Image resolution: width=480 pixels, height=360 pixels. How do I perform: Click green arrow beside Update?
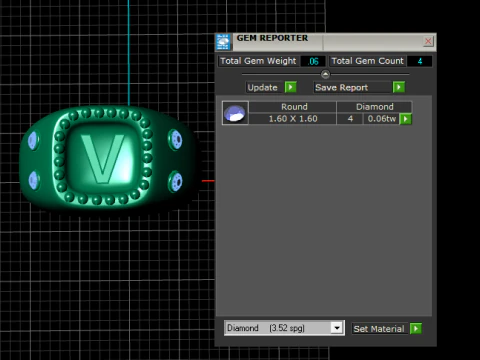291,87
